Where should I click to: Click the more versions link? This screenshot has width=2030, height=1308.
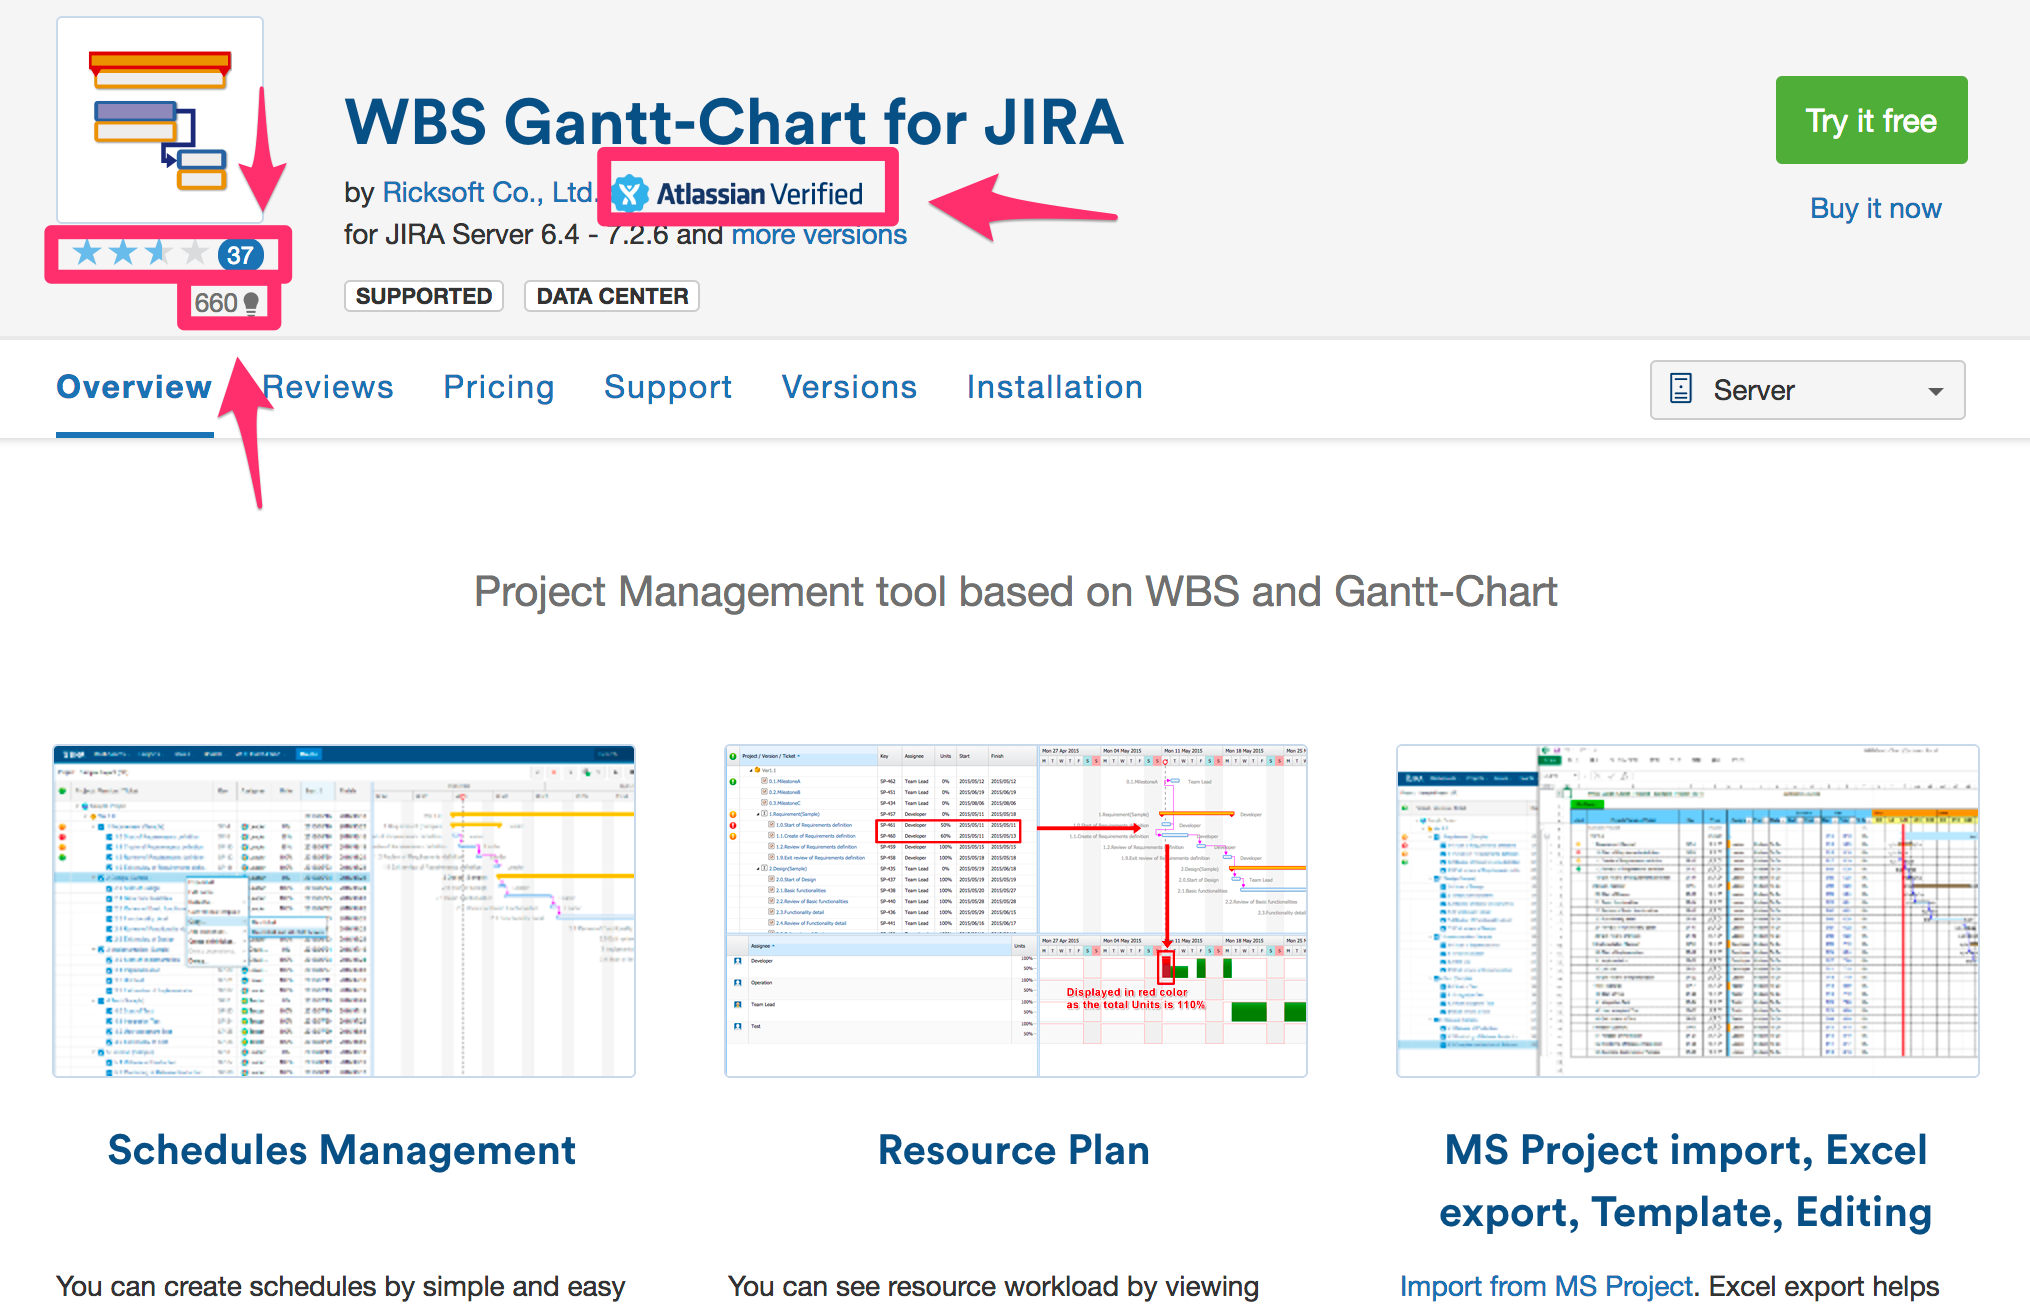point(819,234)
